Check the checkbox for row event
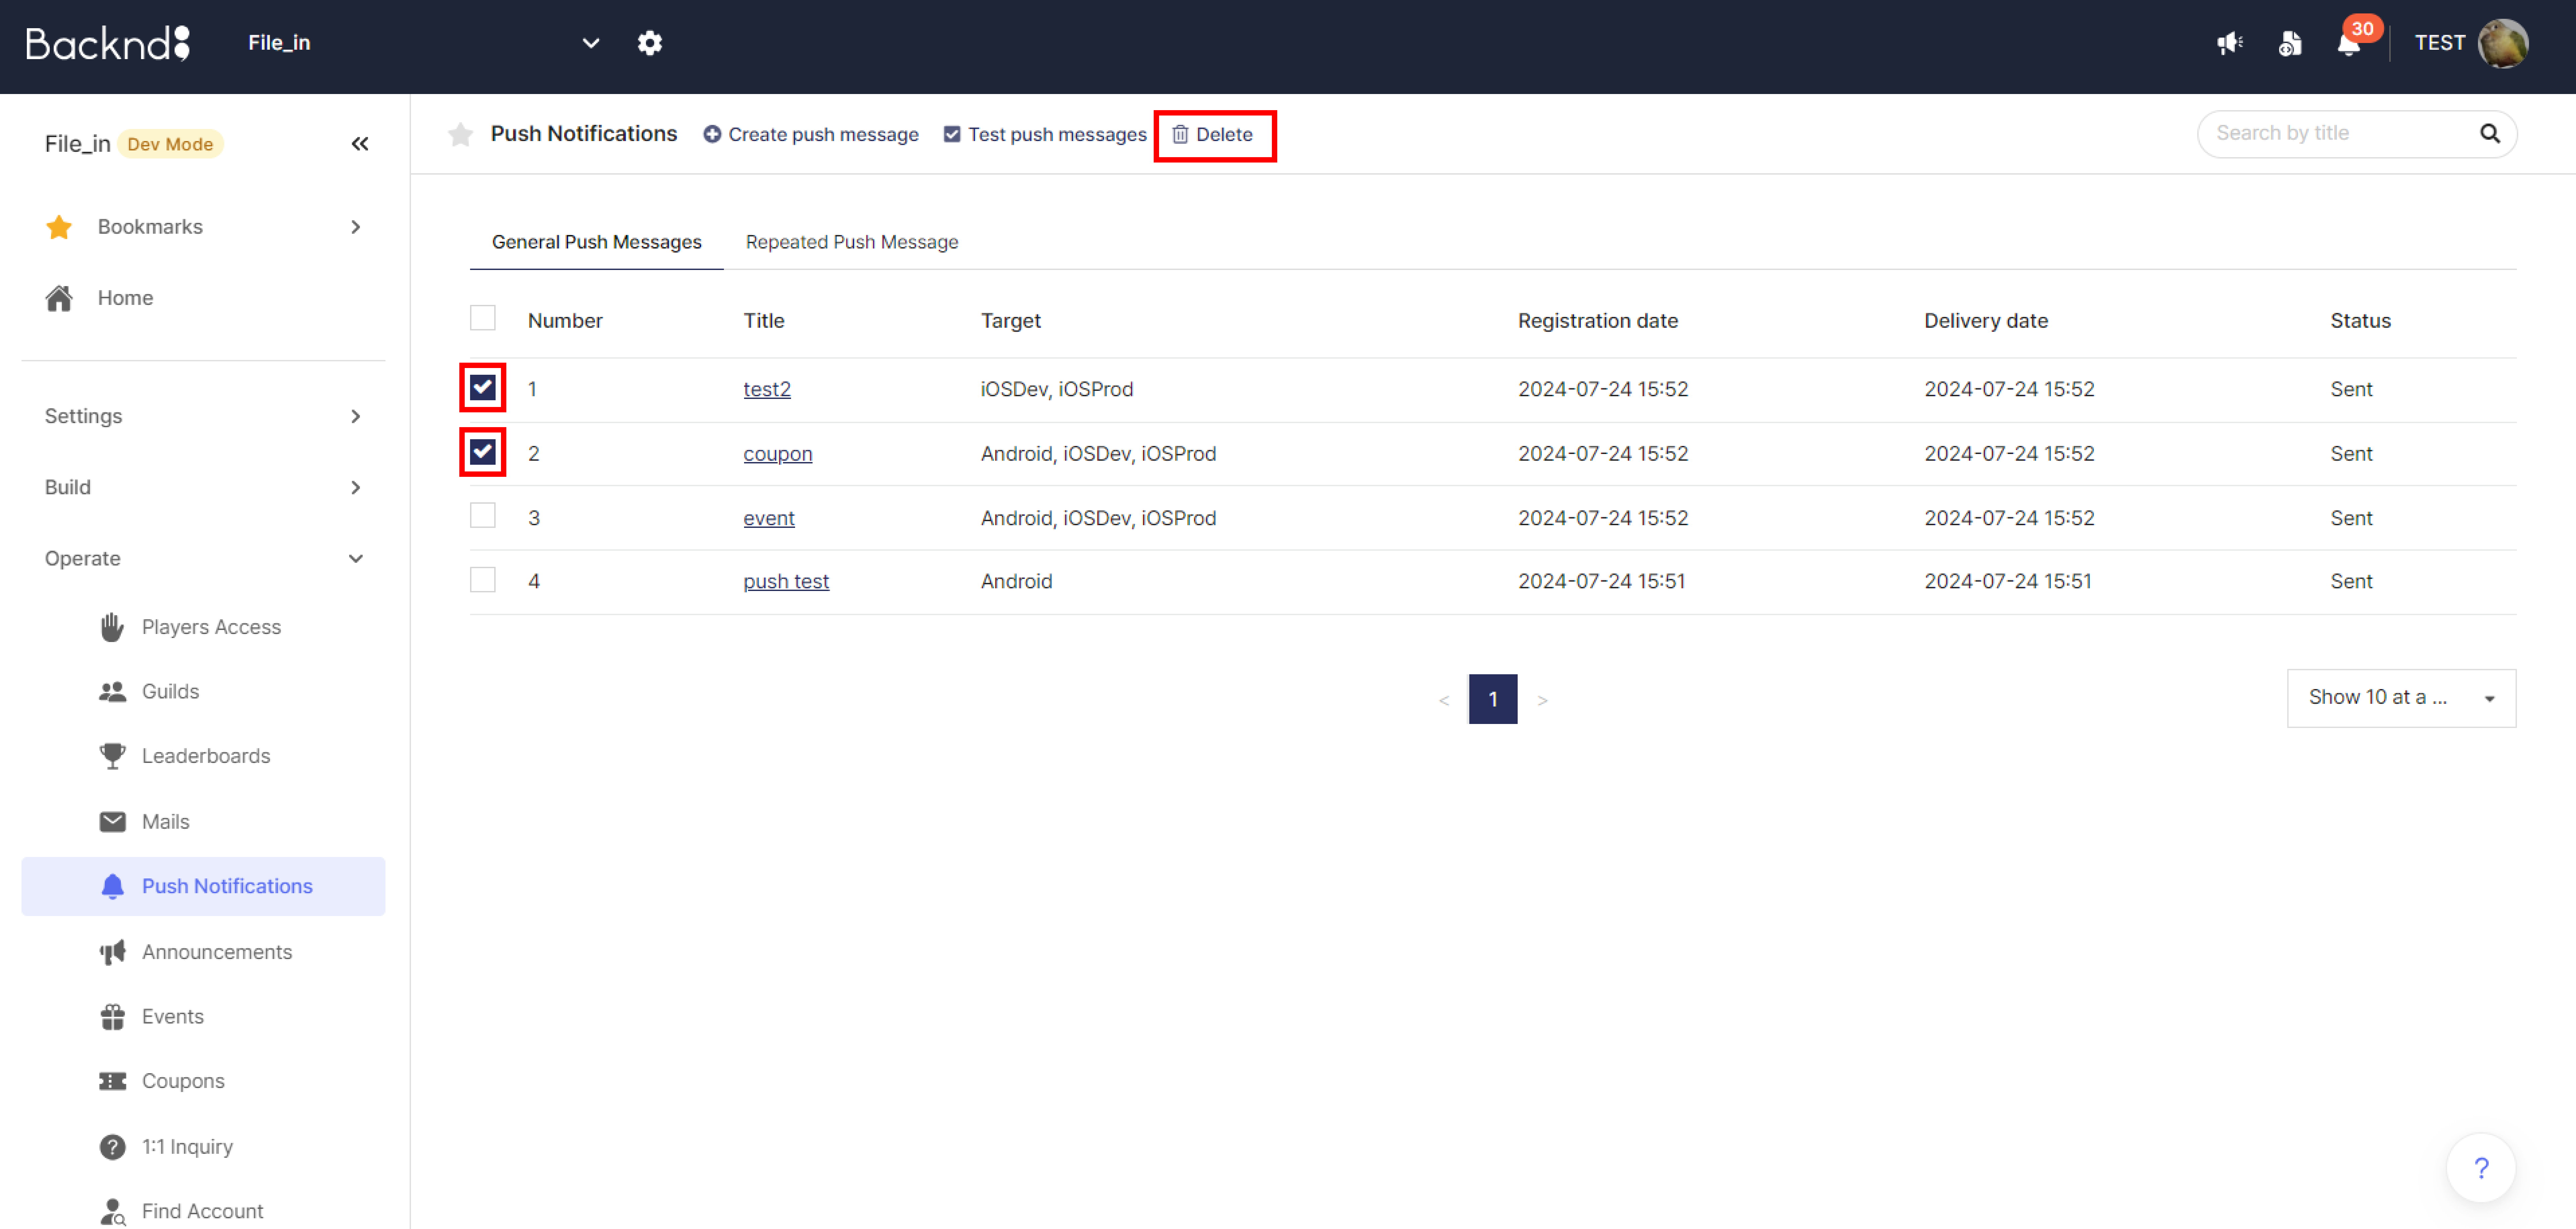 pyautogui.click(x=483, y=515)
